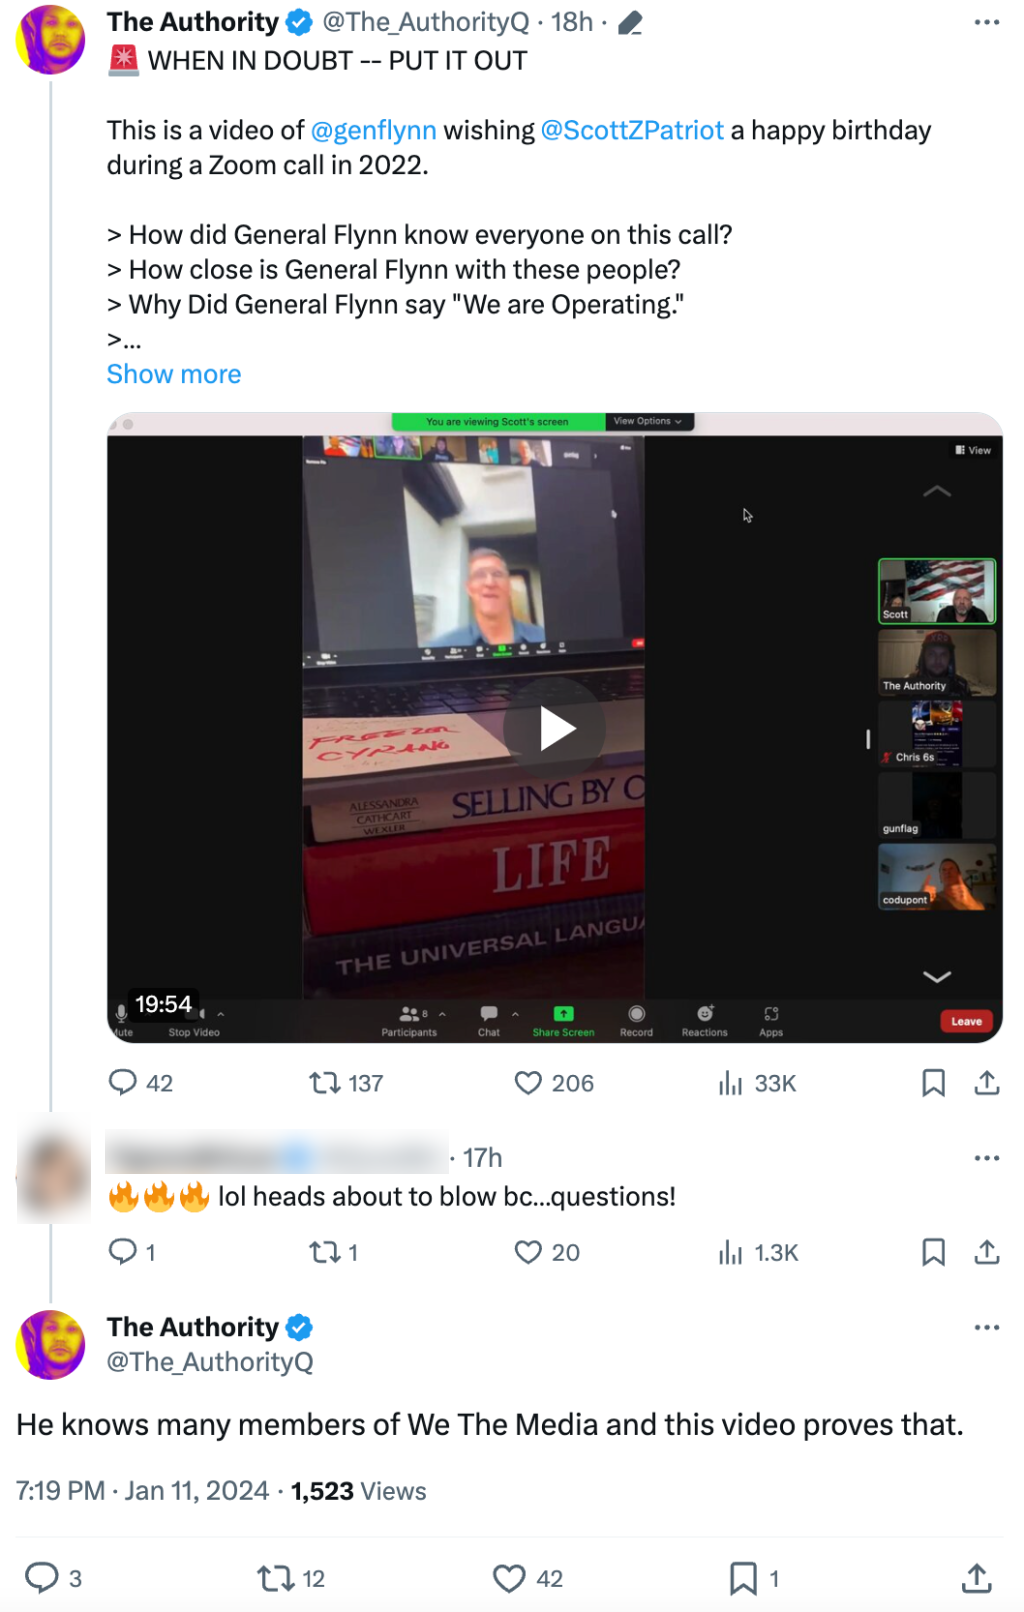Open the analytics icon showing 33K views

pos(734,1082)
